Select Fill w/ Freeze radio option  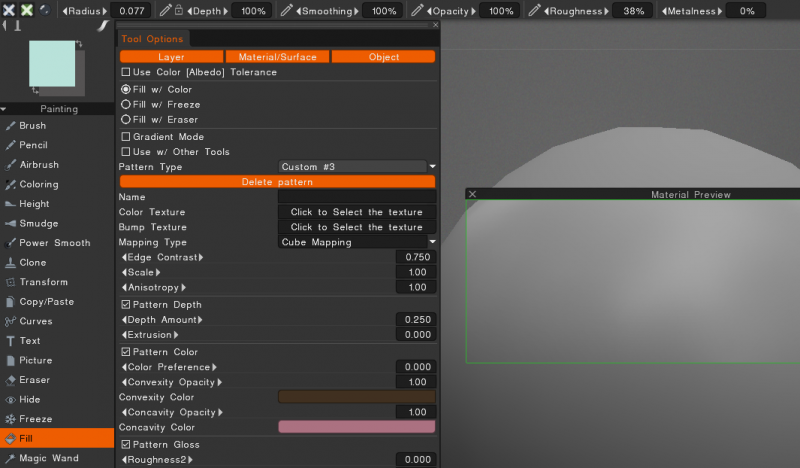tap(126, 105)
